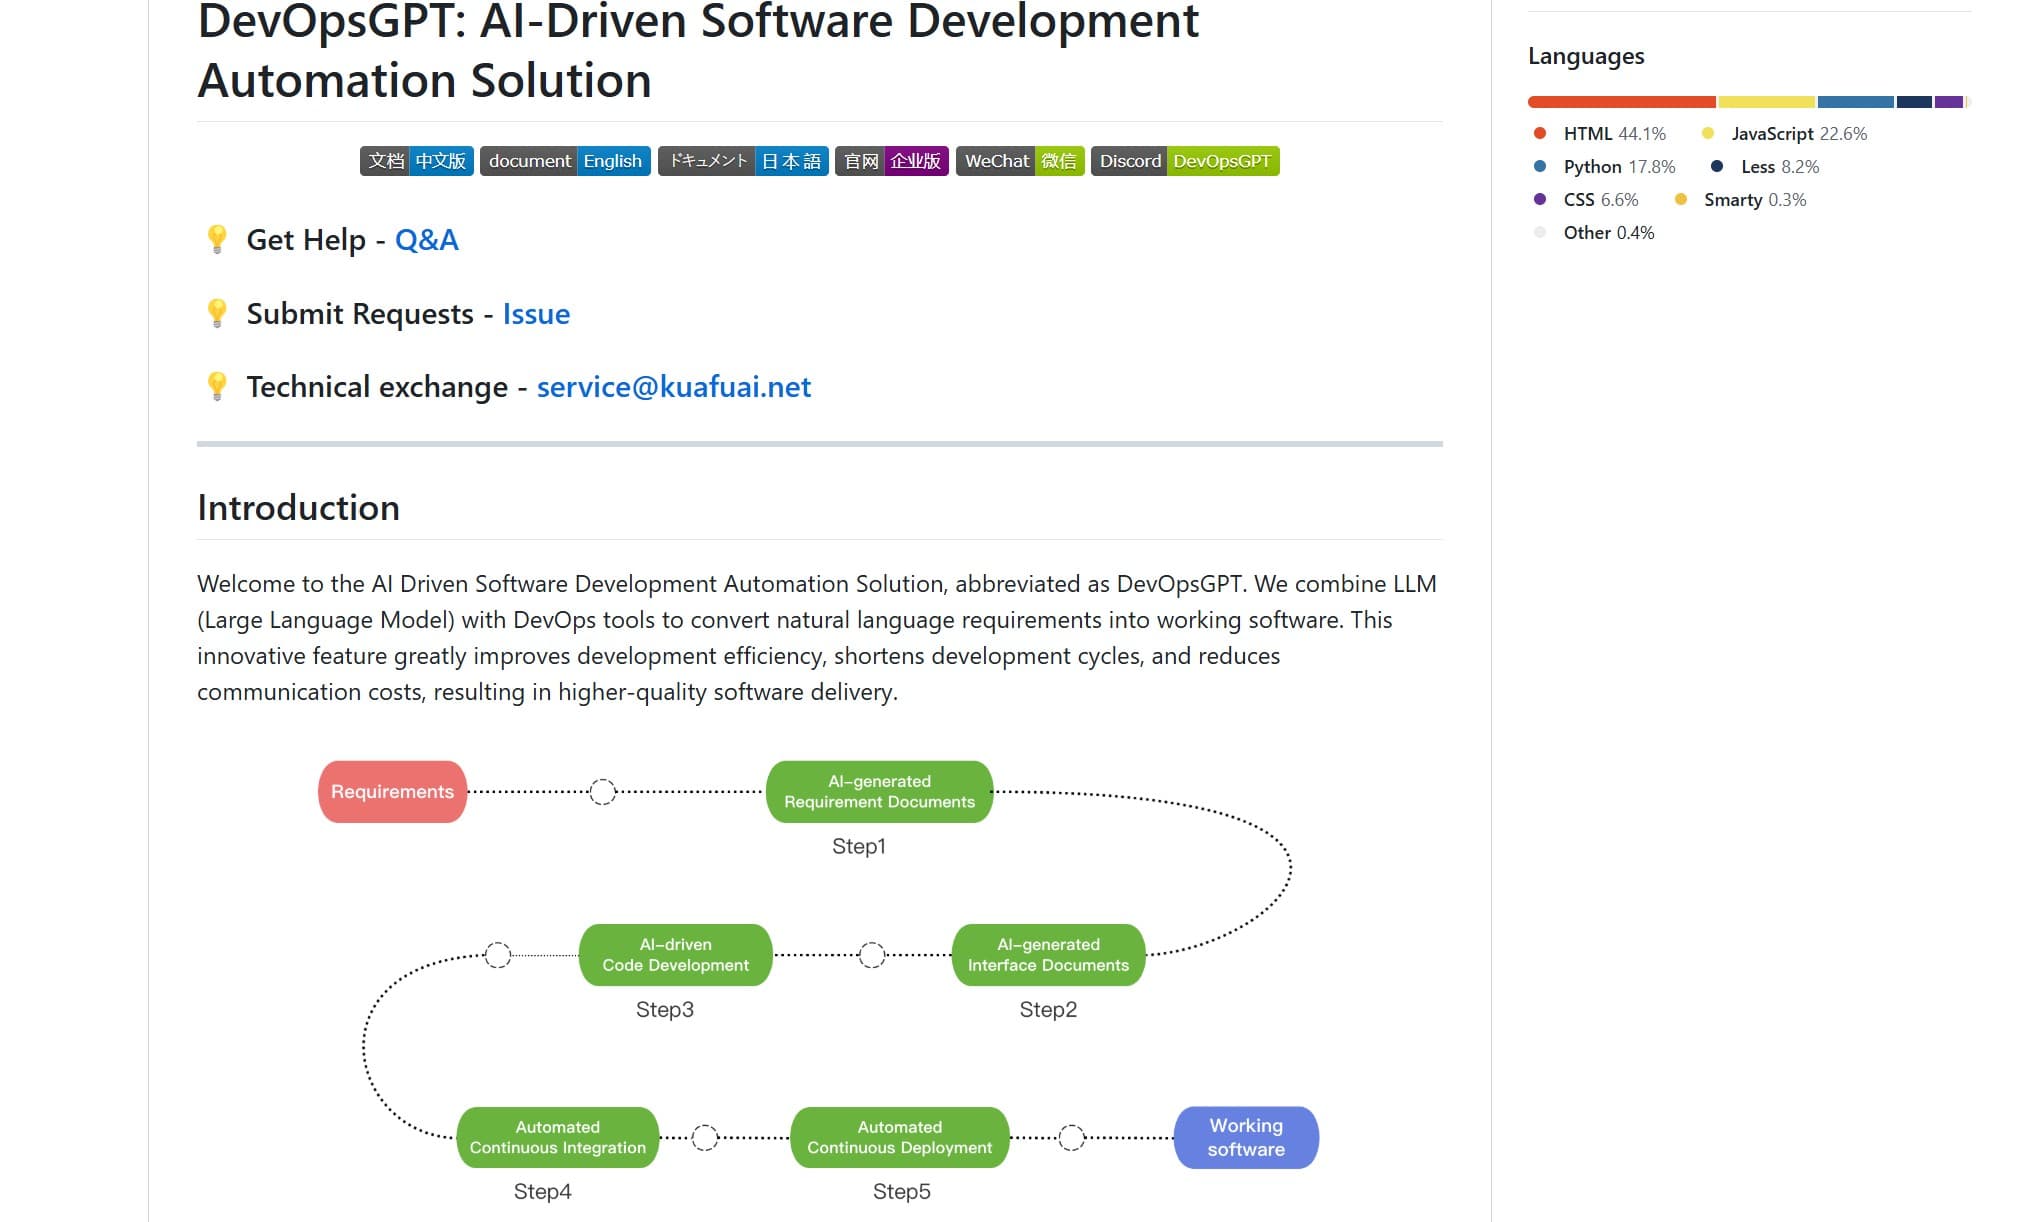Click the Other 0.4% language entry

click(x=1594, y=233)
